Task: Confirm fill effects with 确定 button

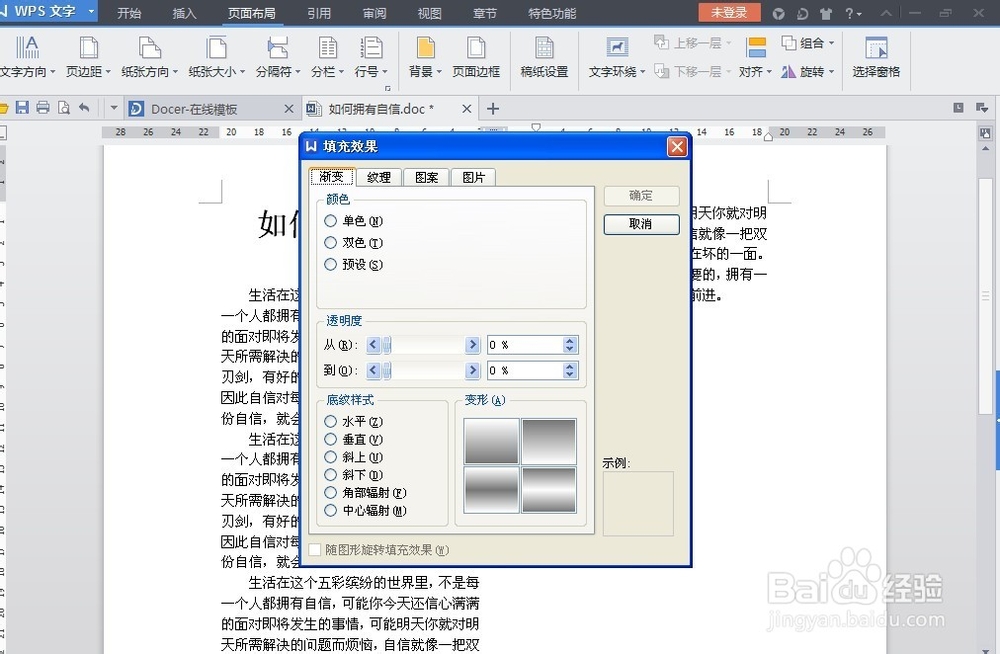Action: [641, 196]
